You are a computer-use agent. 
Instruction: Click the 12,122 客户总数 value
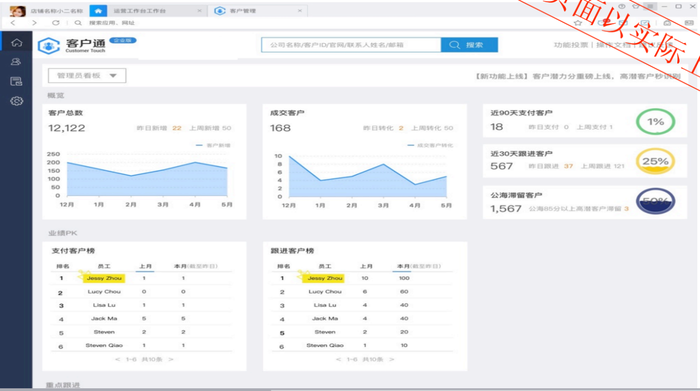tap(67, 128)
